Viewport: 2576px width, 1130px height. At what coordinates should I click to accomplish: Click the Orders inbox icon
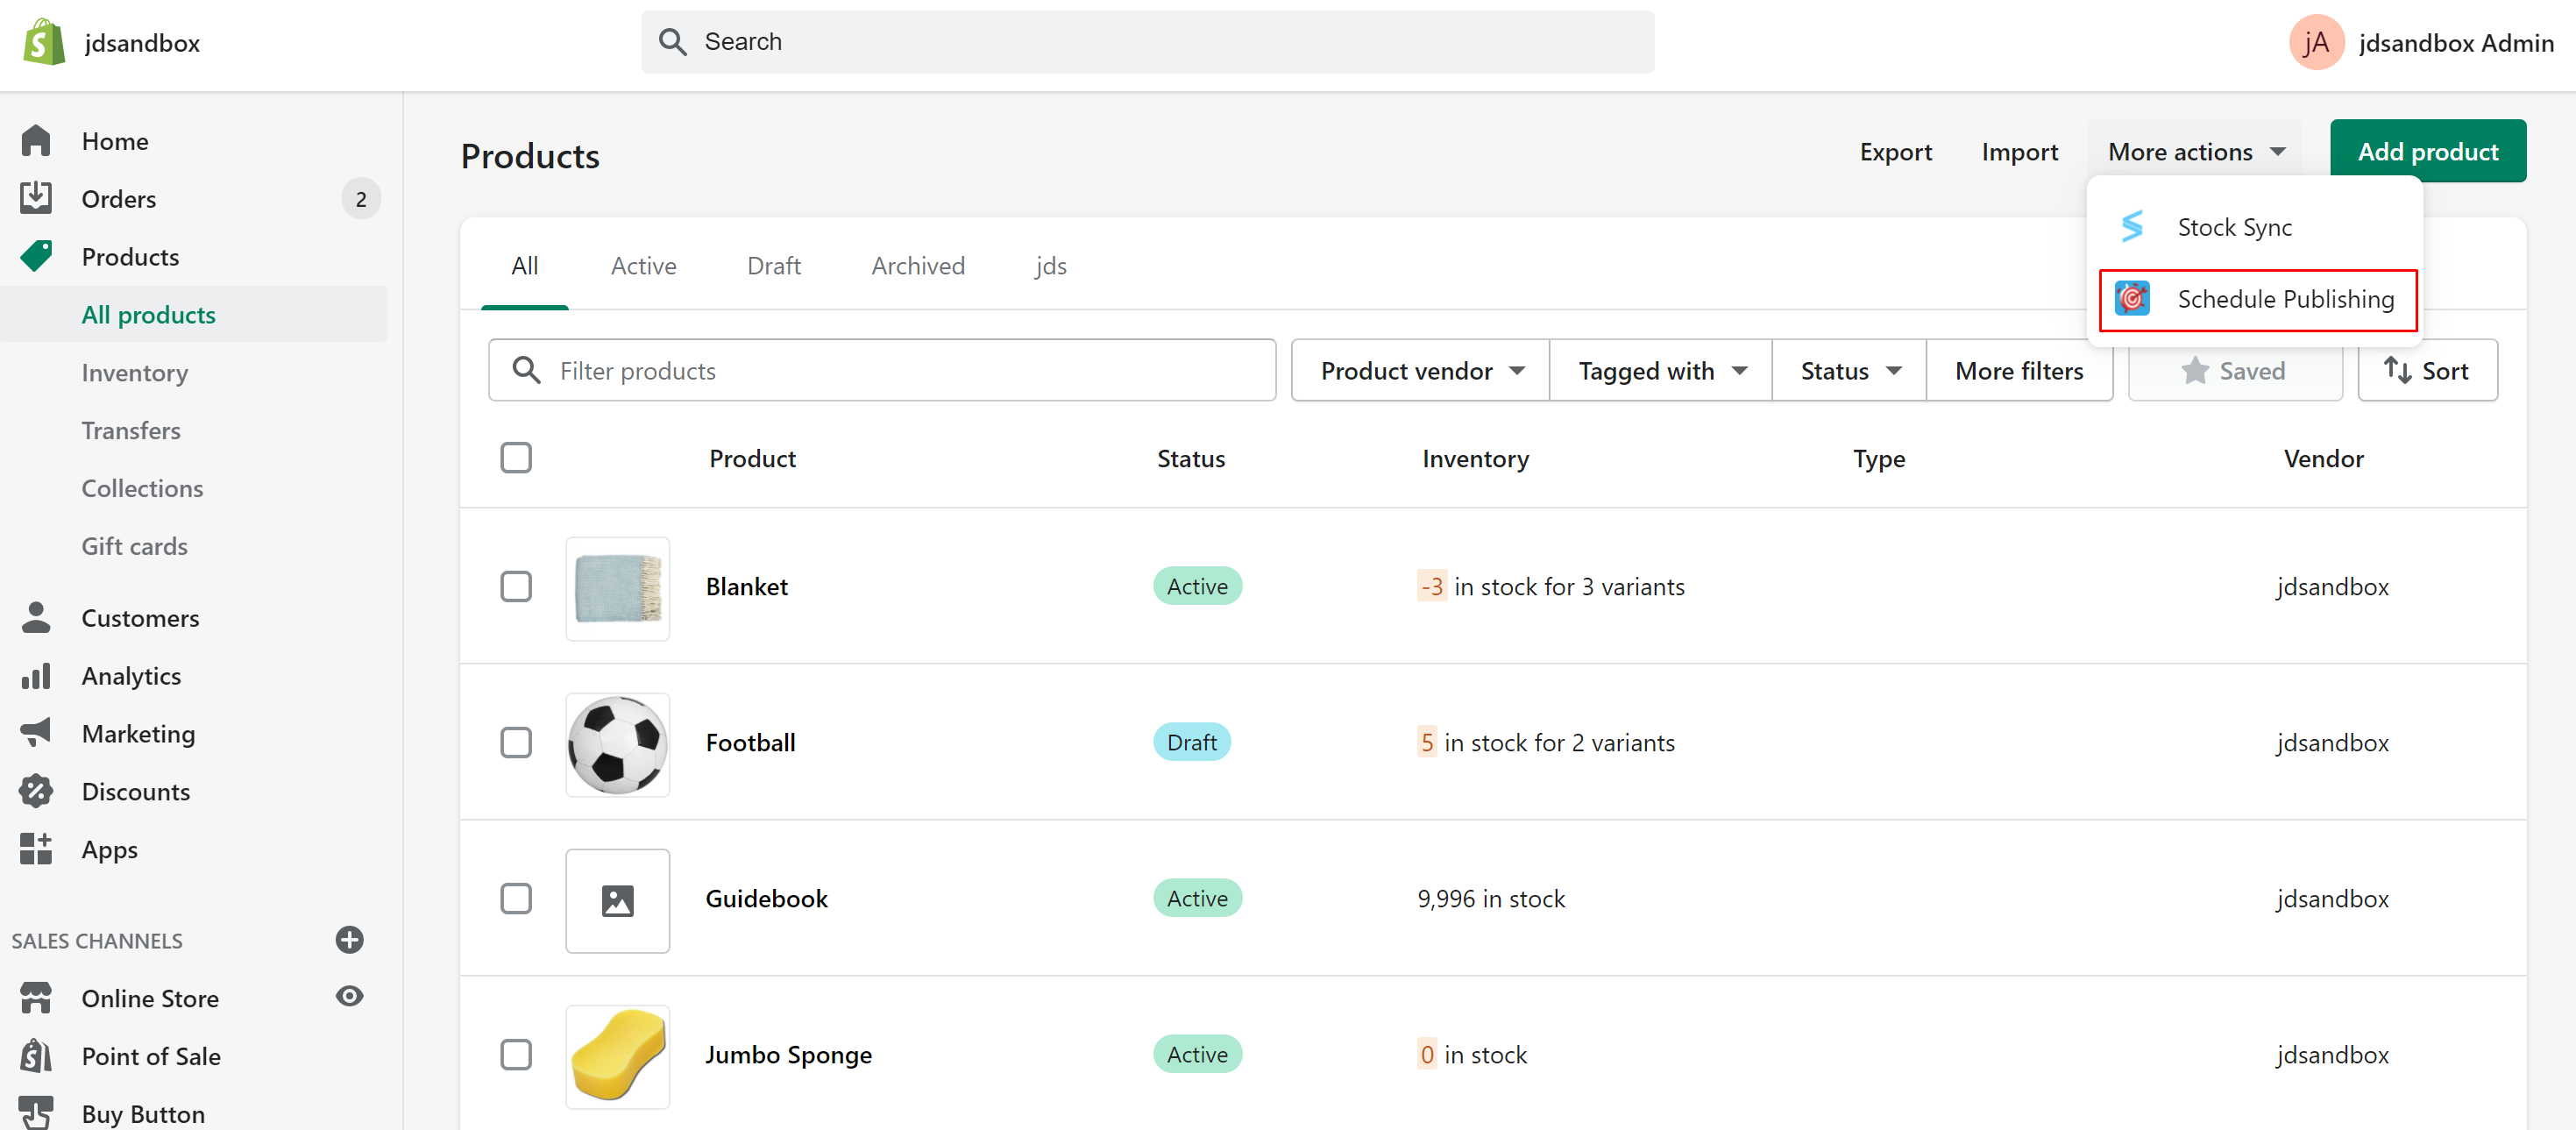click(36, 198)
